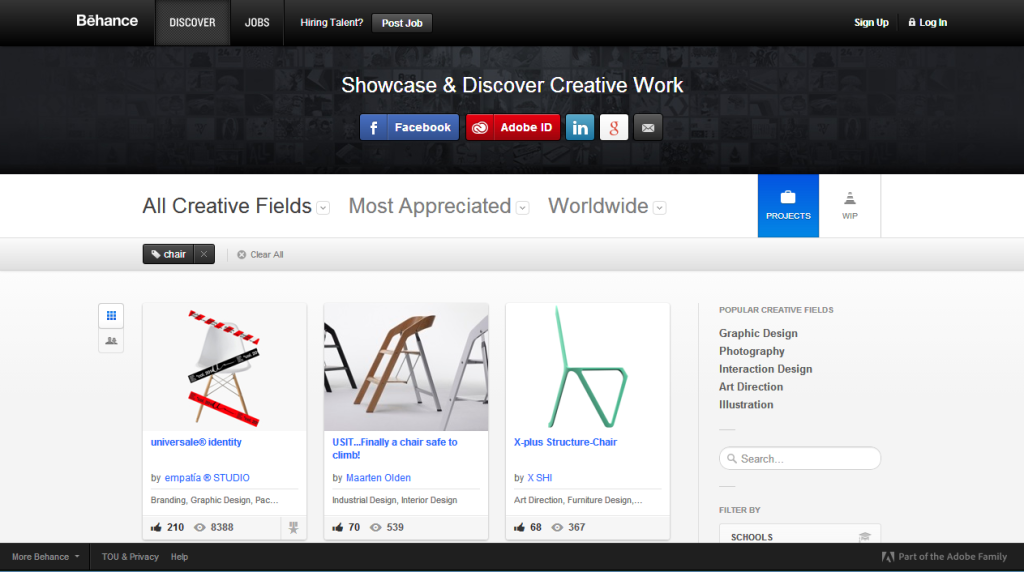Click thumbs-up icon on X-plus card
1024x572 pixels.
(x=519, y=527)
